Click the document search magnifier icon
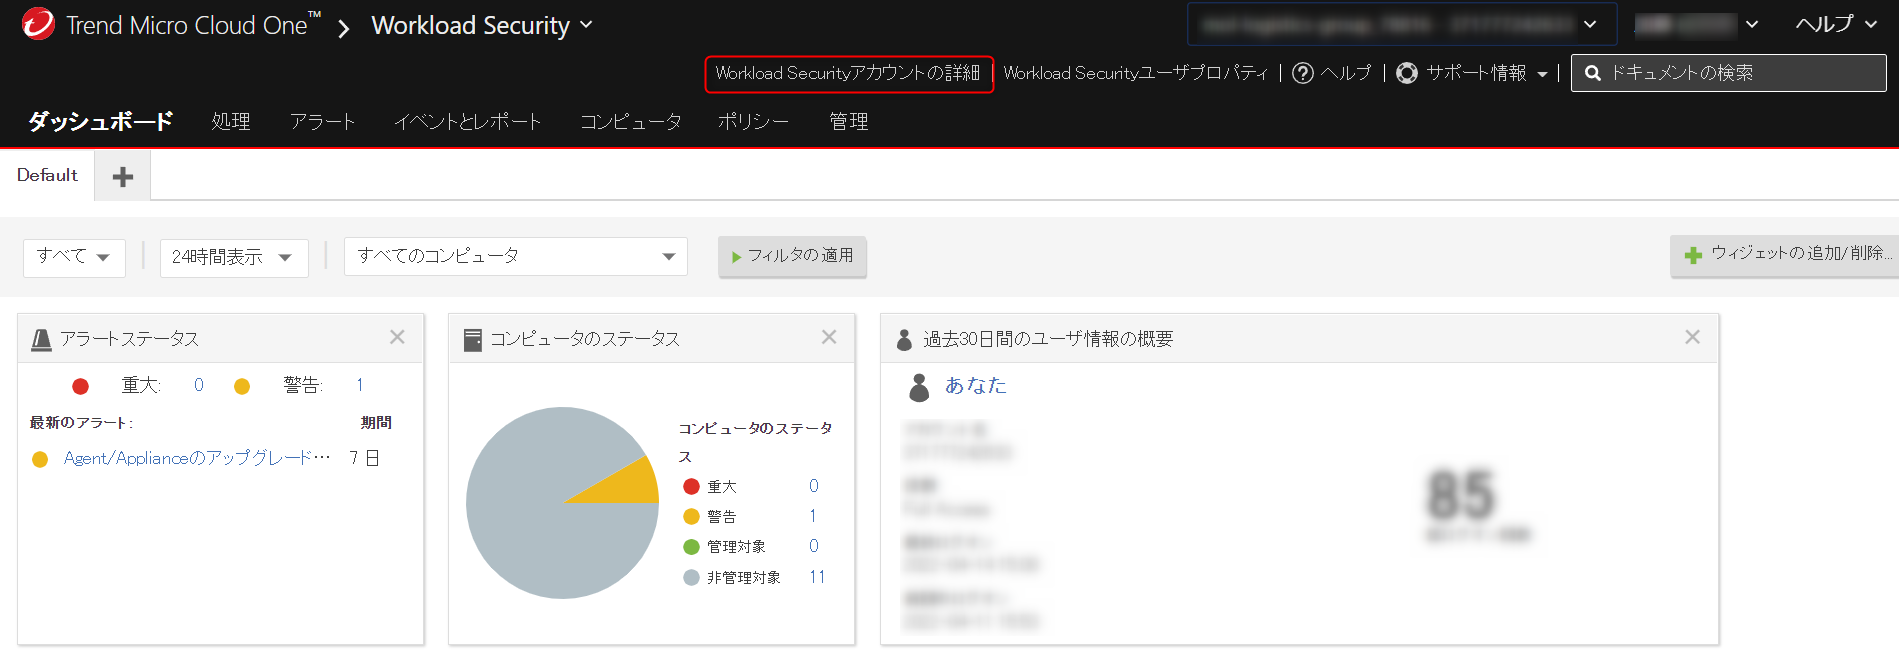This screenshot has width=1899, height=665. (x=1593, y=73)
